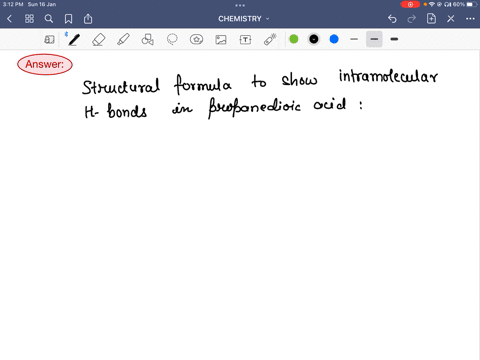480x360 pixels.
Task: Select the Highlighter tool
Action: coord(123,40)
